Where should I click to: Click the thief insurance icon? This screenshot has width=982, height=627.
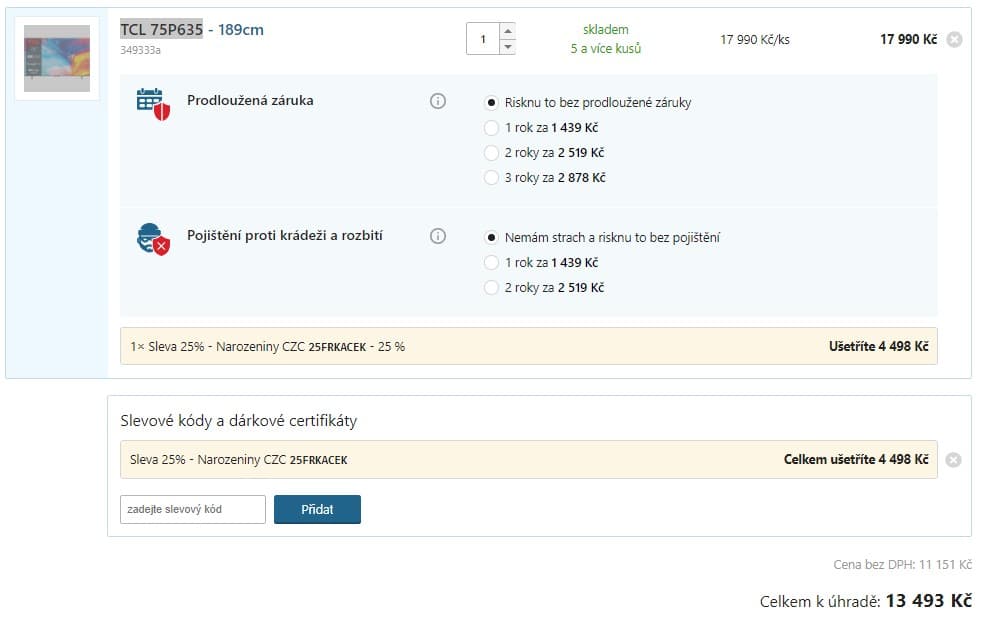[153, 239]
